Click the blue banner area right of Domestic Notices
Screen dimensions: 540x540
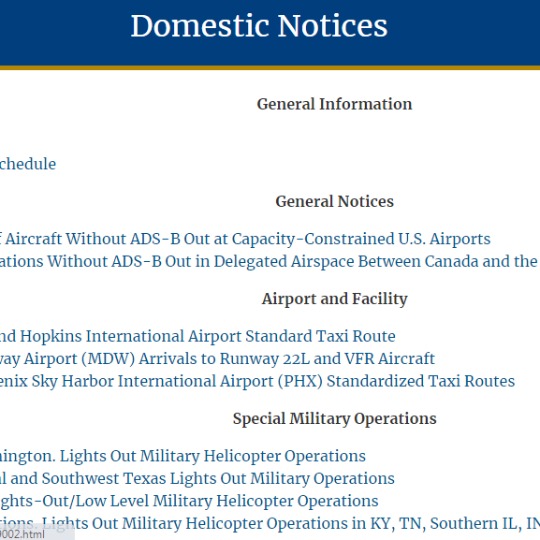(464, 33)
